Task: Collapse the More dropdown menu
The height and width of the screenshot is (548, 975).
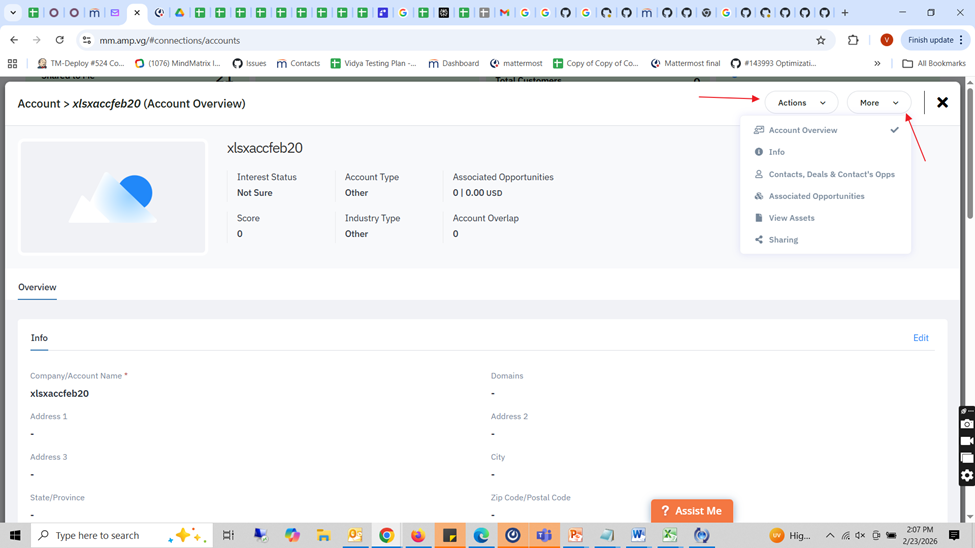Action: (x=879, y=103)
